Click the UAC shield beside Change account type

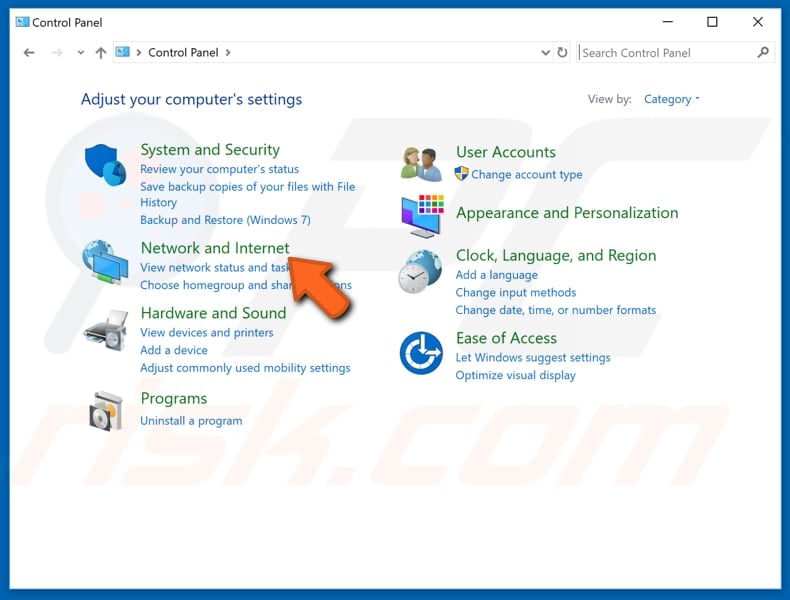[462, 174]
